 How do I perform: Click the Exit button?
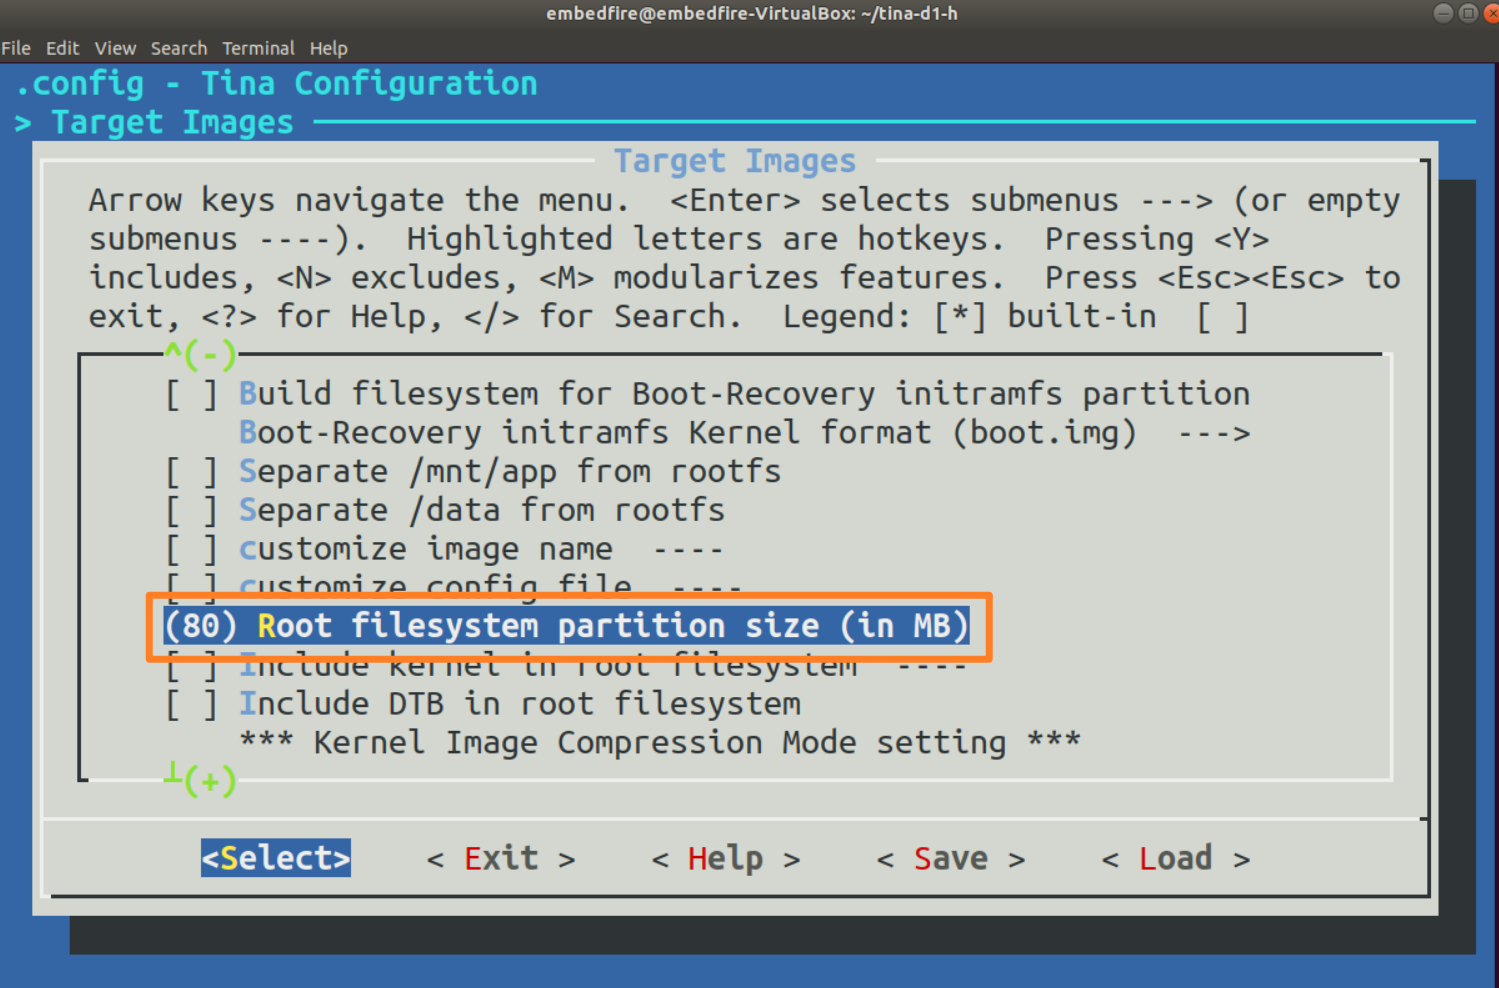coord(500,858)
